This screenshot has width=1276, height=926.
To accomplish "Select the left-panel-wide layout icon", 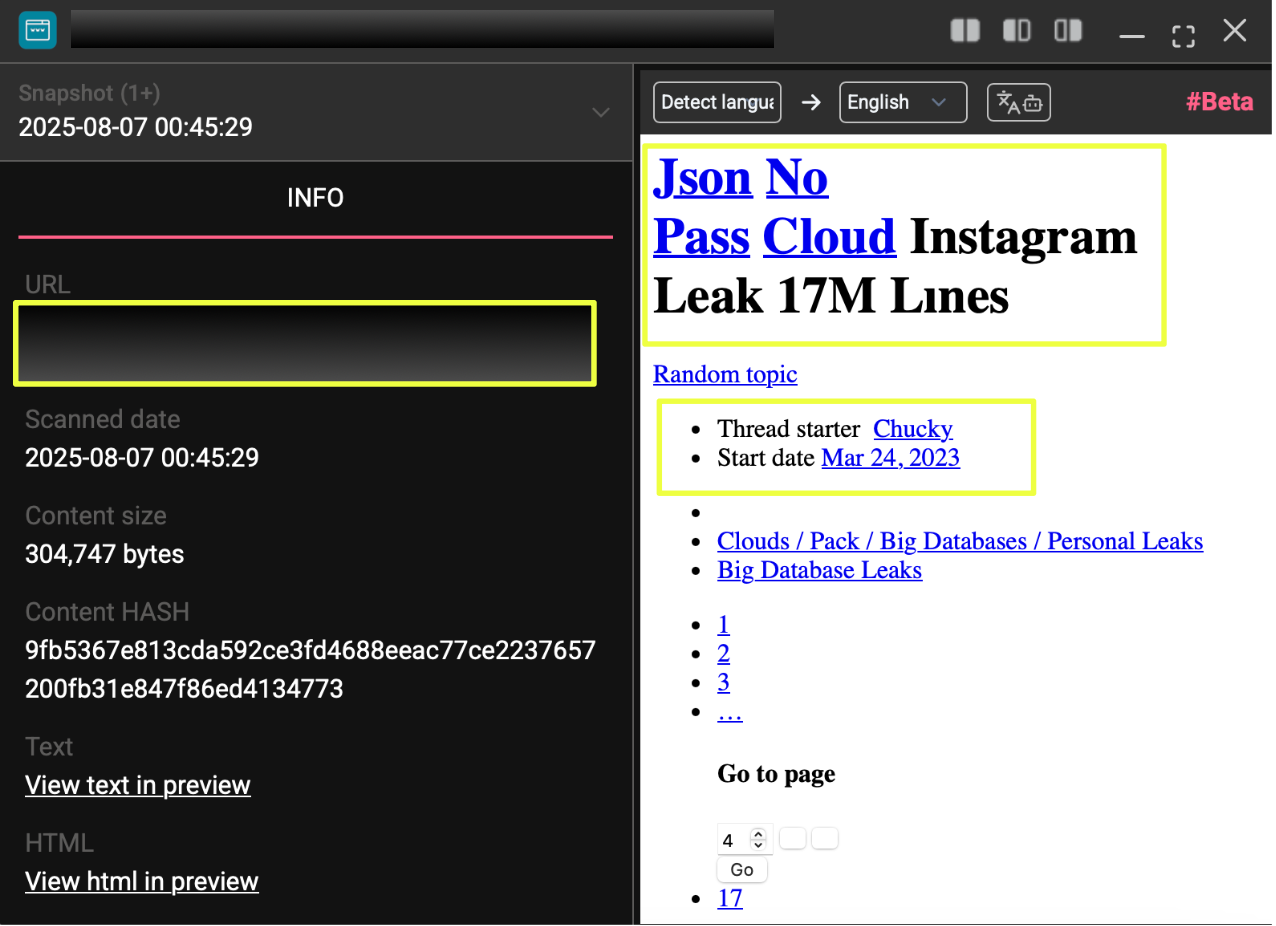I will (x=1016, y=31).
